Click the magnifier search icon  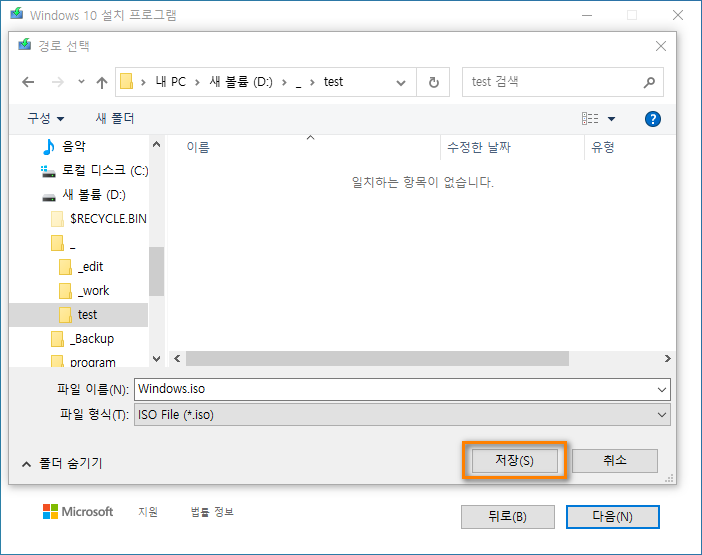pyautogui.click(x=649, y=82)
